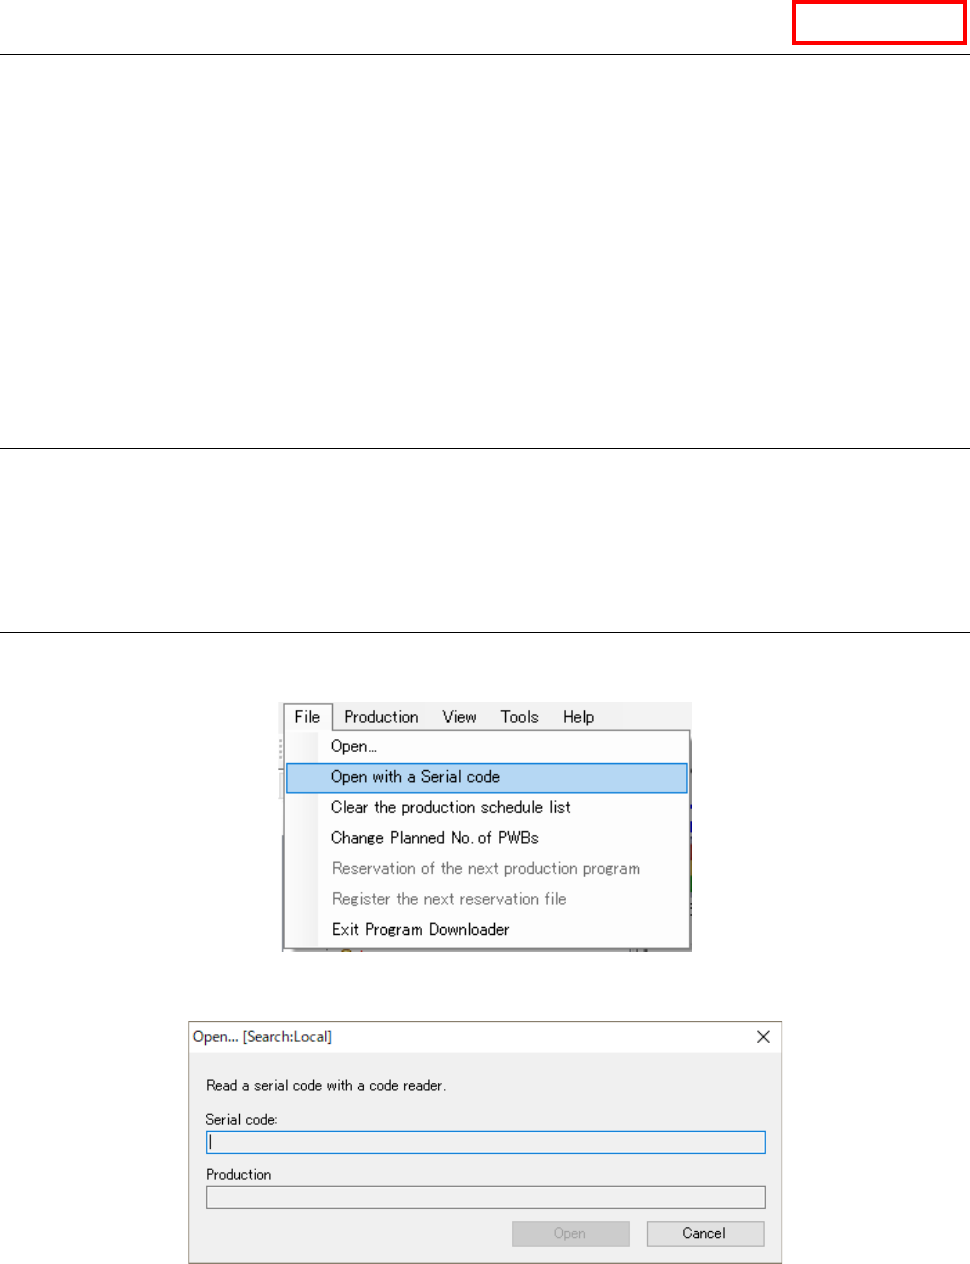Click the Open button in the dialog
The image size is (970, 1264).
tap(571, 1234)
